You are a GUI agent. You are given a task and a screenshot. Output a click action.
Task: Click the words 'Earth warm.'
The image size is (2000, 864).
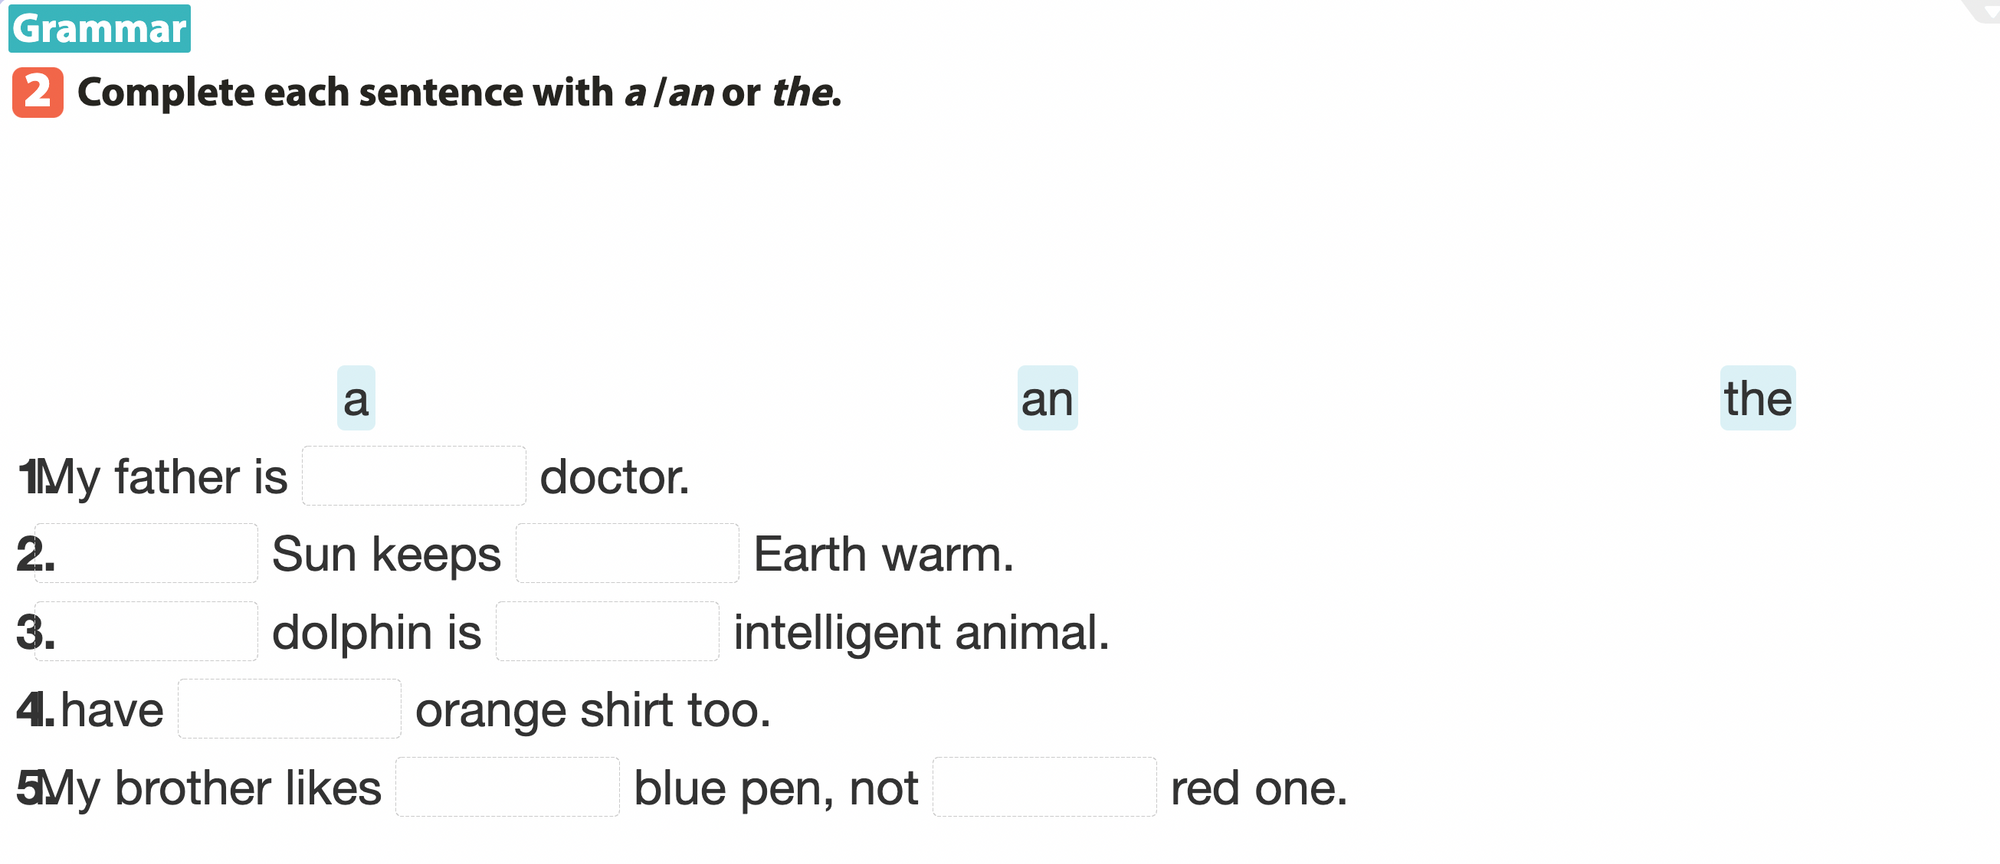pyautogui.click(x=884, y=555)
